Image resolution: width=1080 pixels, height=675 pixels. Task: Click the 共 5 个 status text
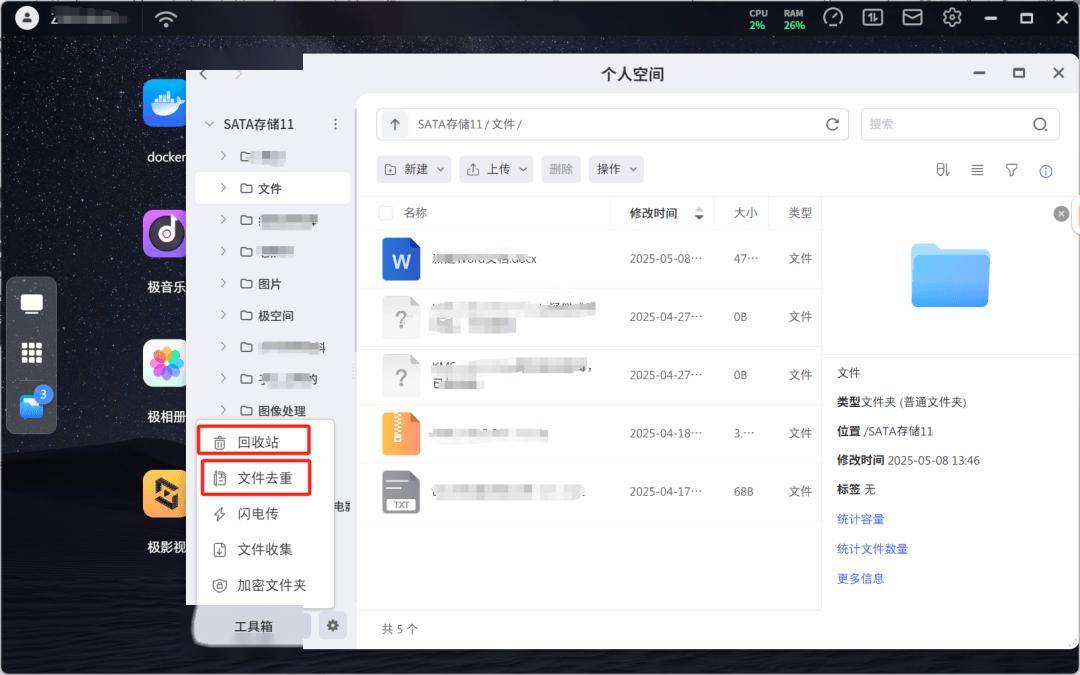pyautogui.click(x=399, y=629)
